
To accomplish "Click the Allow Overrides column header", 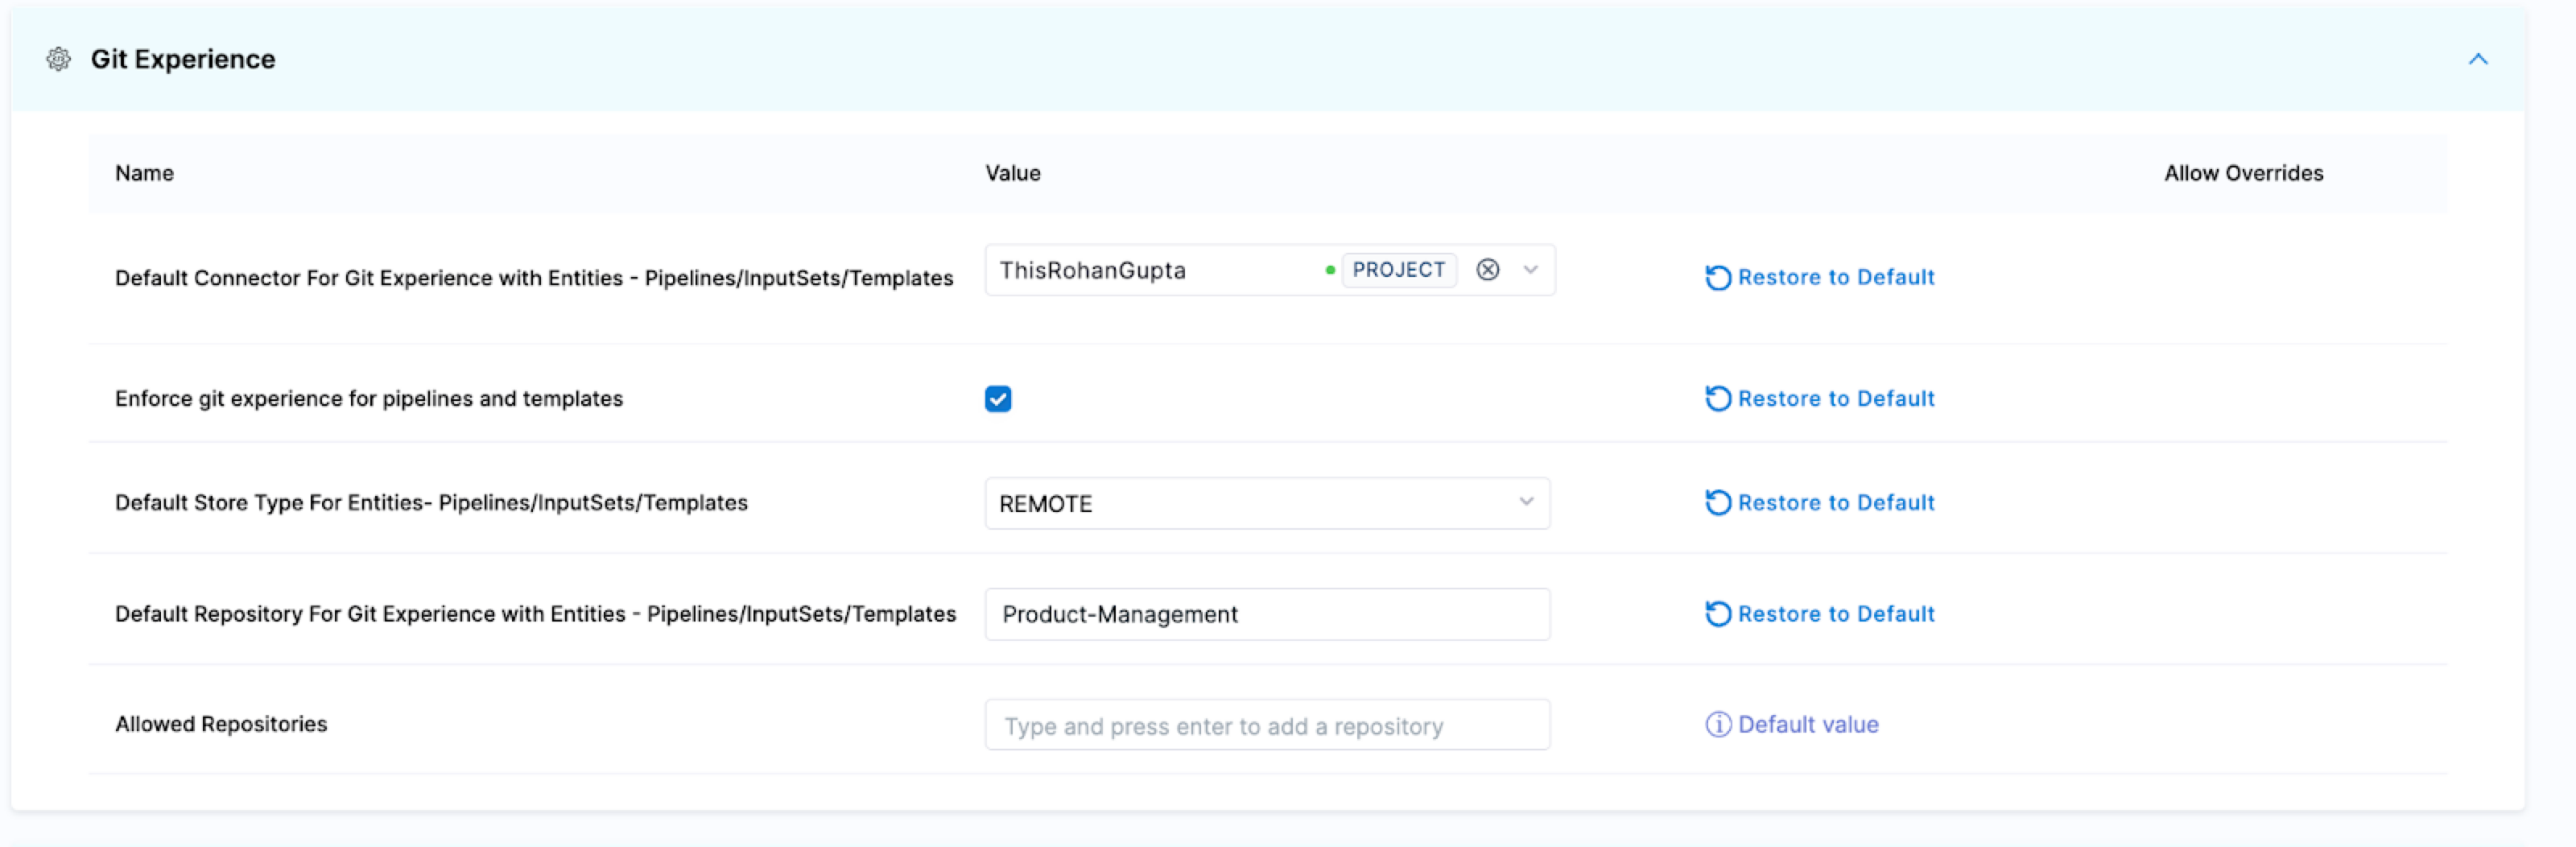I will [x=2243, y=174].
